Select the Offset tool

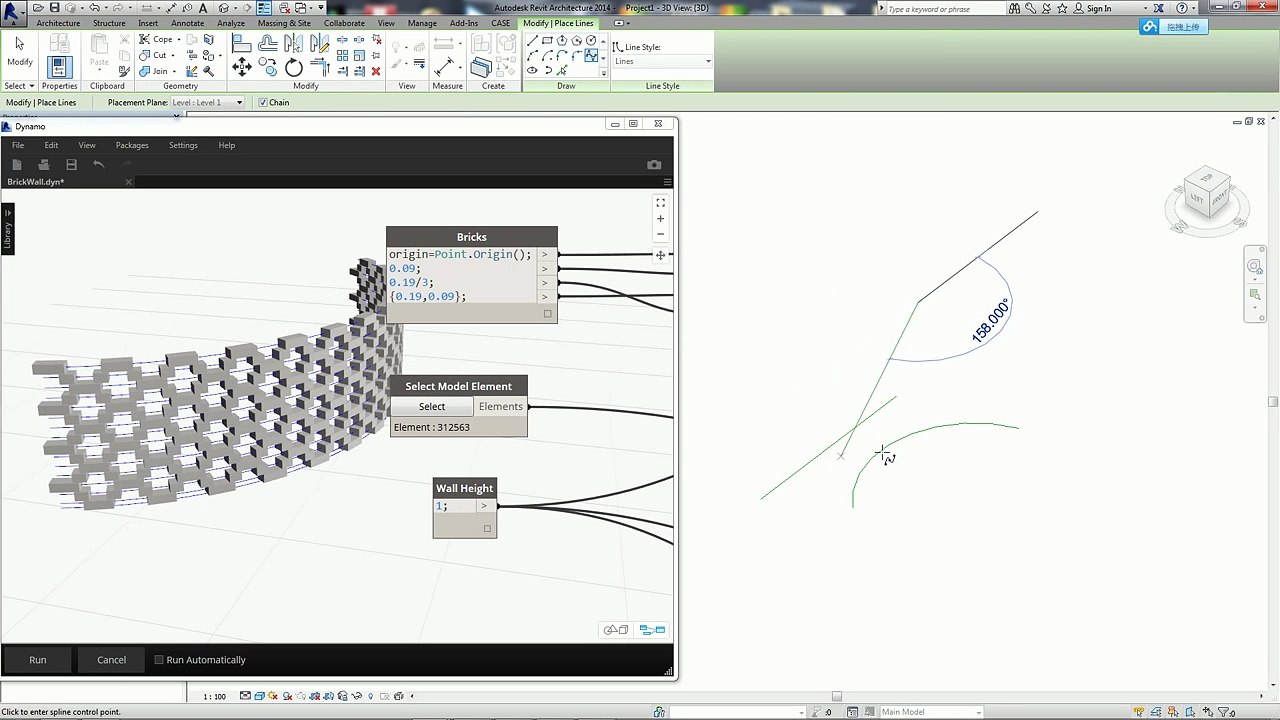pyautogui.click(x=268, y=44)
